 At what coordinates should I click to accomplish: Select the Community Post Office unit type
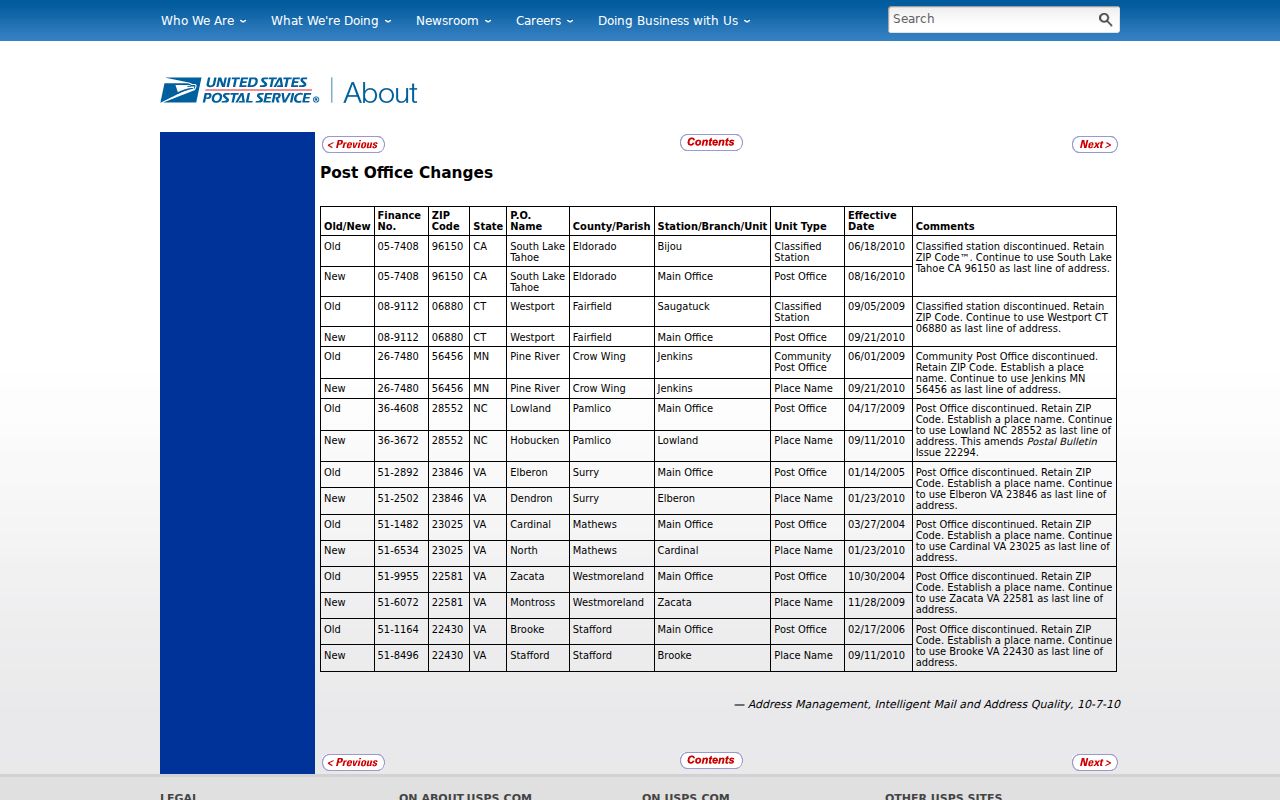pyautogui.click(x=807, y=362)
